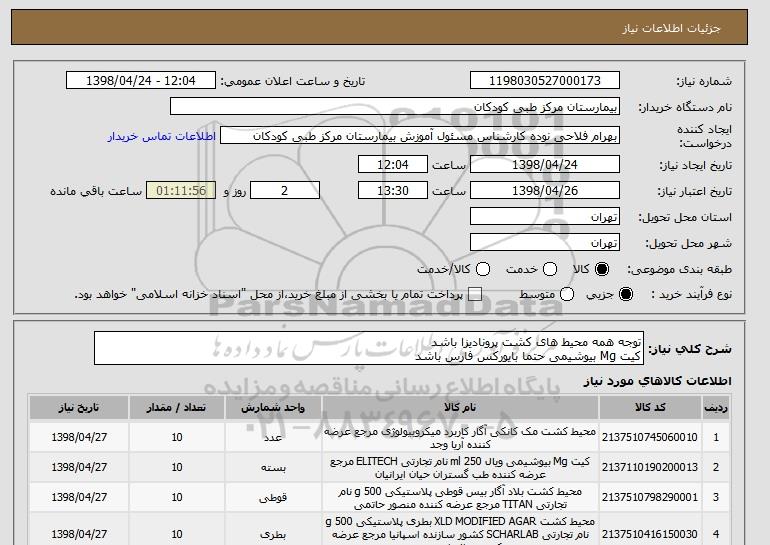770x545 pixels.
Task: Click the جزئیات اطلاعات نیاز page header
Action: [x=671, y=28]
